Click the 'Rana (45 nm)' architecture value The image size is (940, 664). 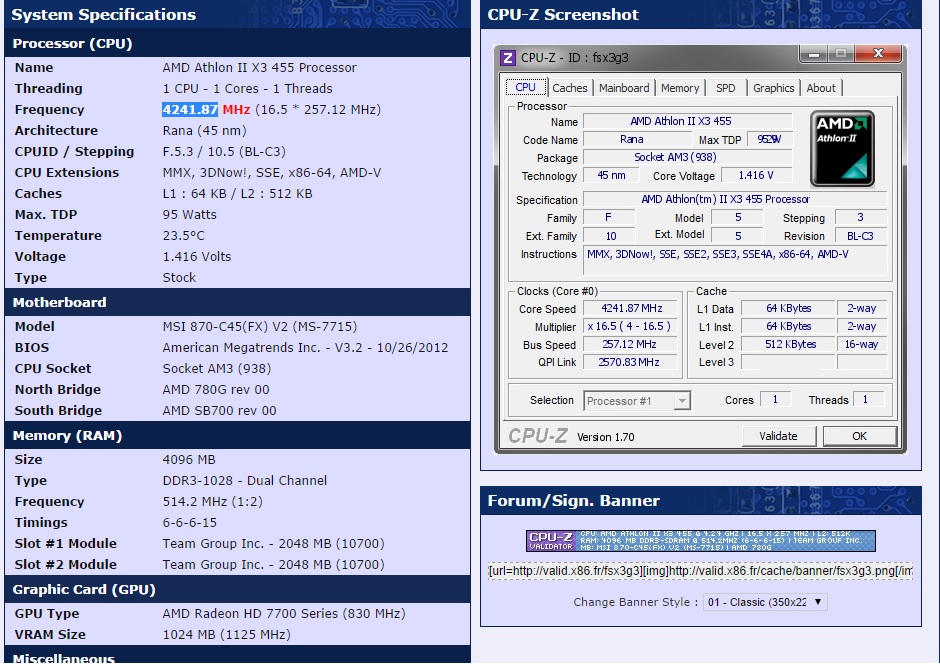point(204,131)
